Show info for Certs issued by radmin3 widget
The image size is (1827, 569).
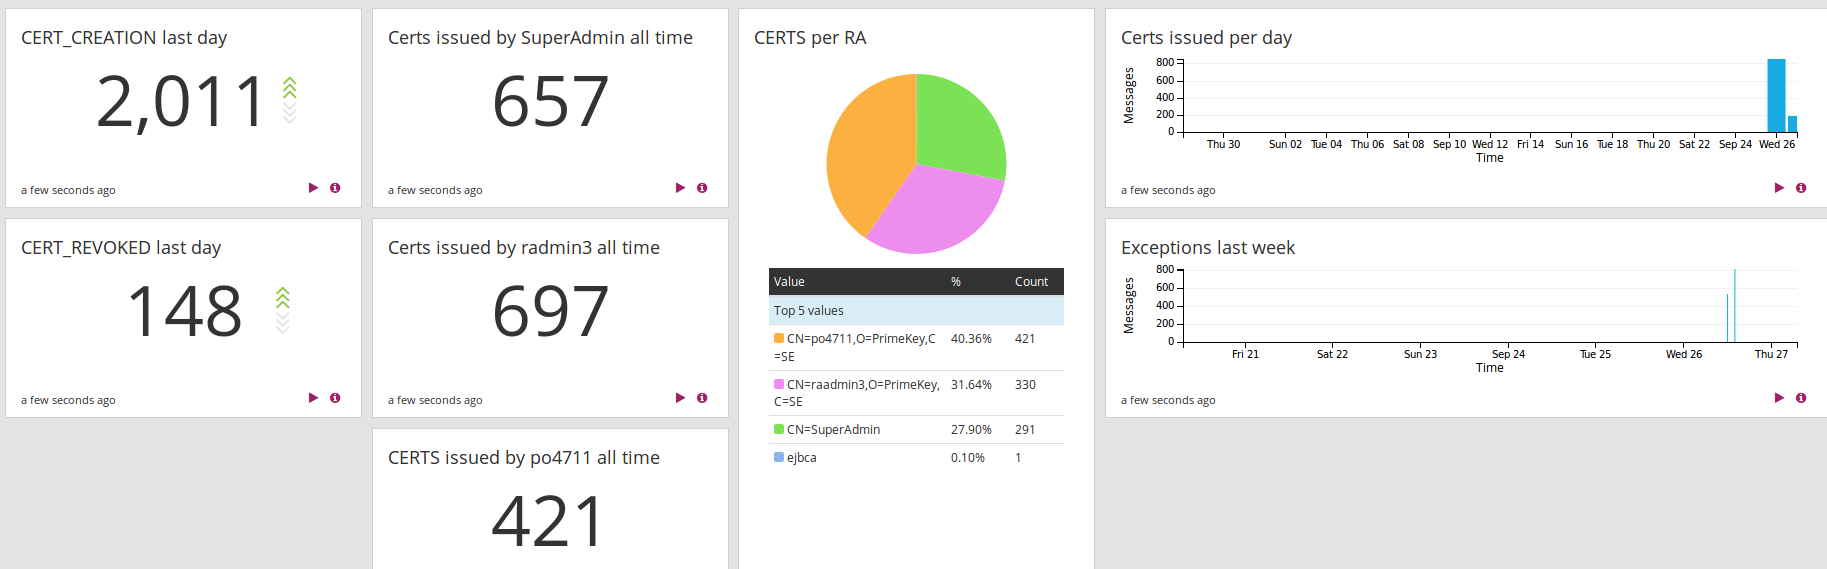point(702,398)
